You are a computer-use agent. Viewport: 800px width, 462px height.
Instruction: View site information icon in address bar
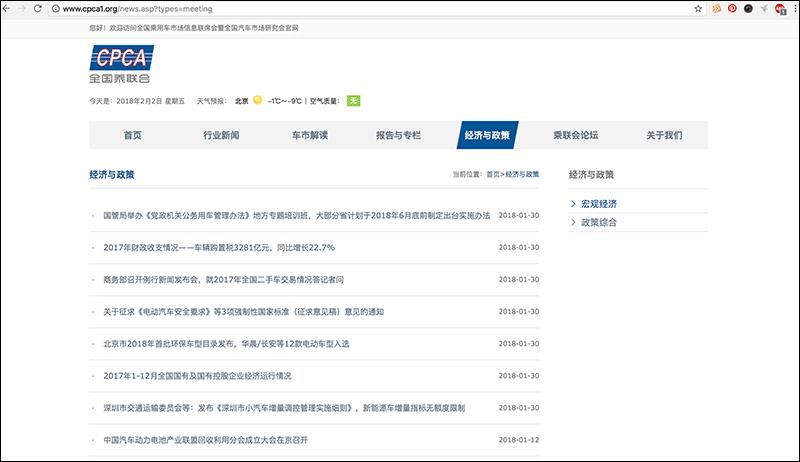(56, 9)
